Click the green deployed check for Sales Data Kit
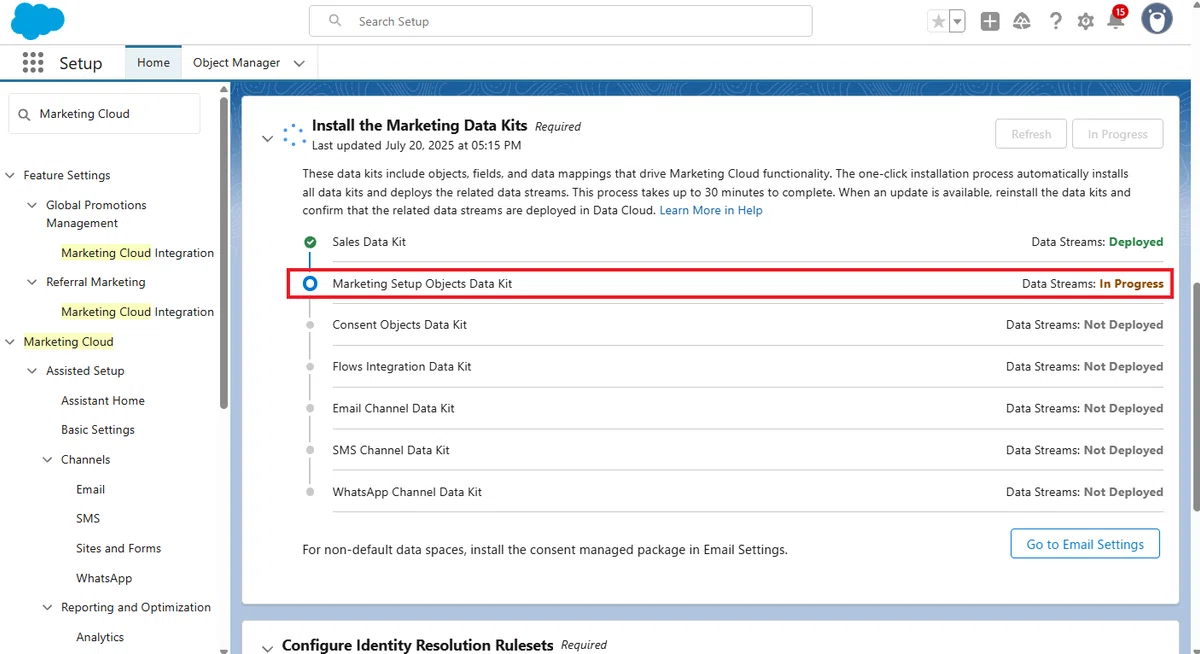The image size is (1200, 654). tap(310, 242)
